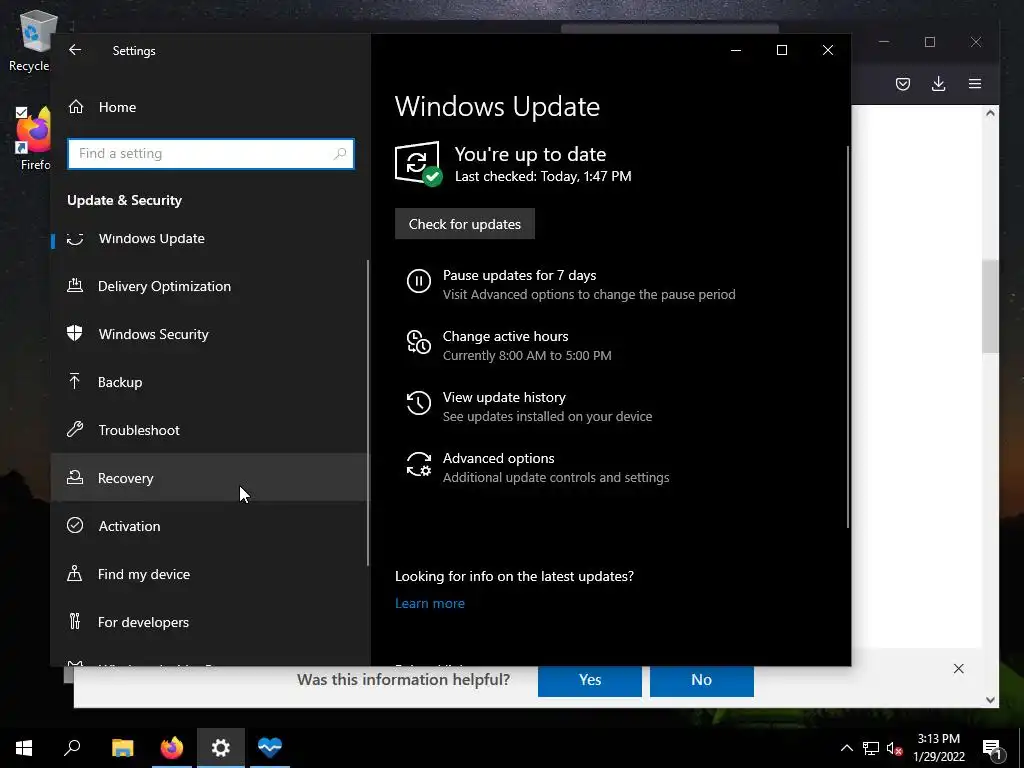
Task: Go back with the Settings back arrow
Action: 75,50
